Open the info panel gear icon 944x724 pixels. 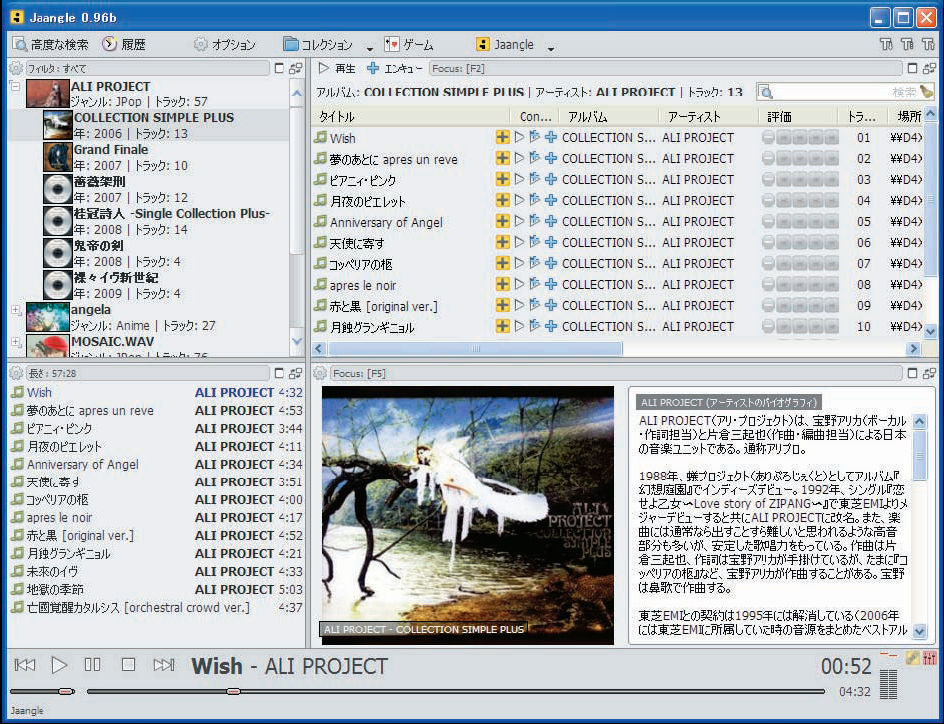pos(320,373)
